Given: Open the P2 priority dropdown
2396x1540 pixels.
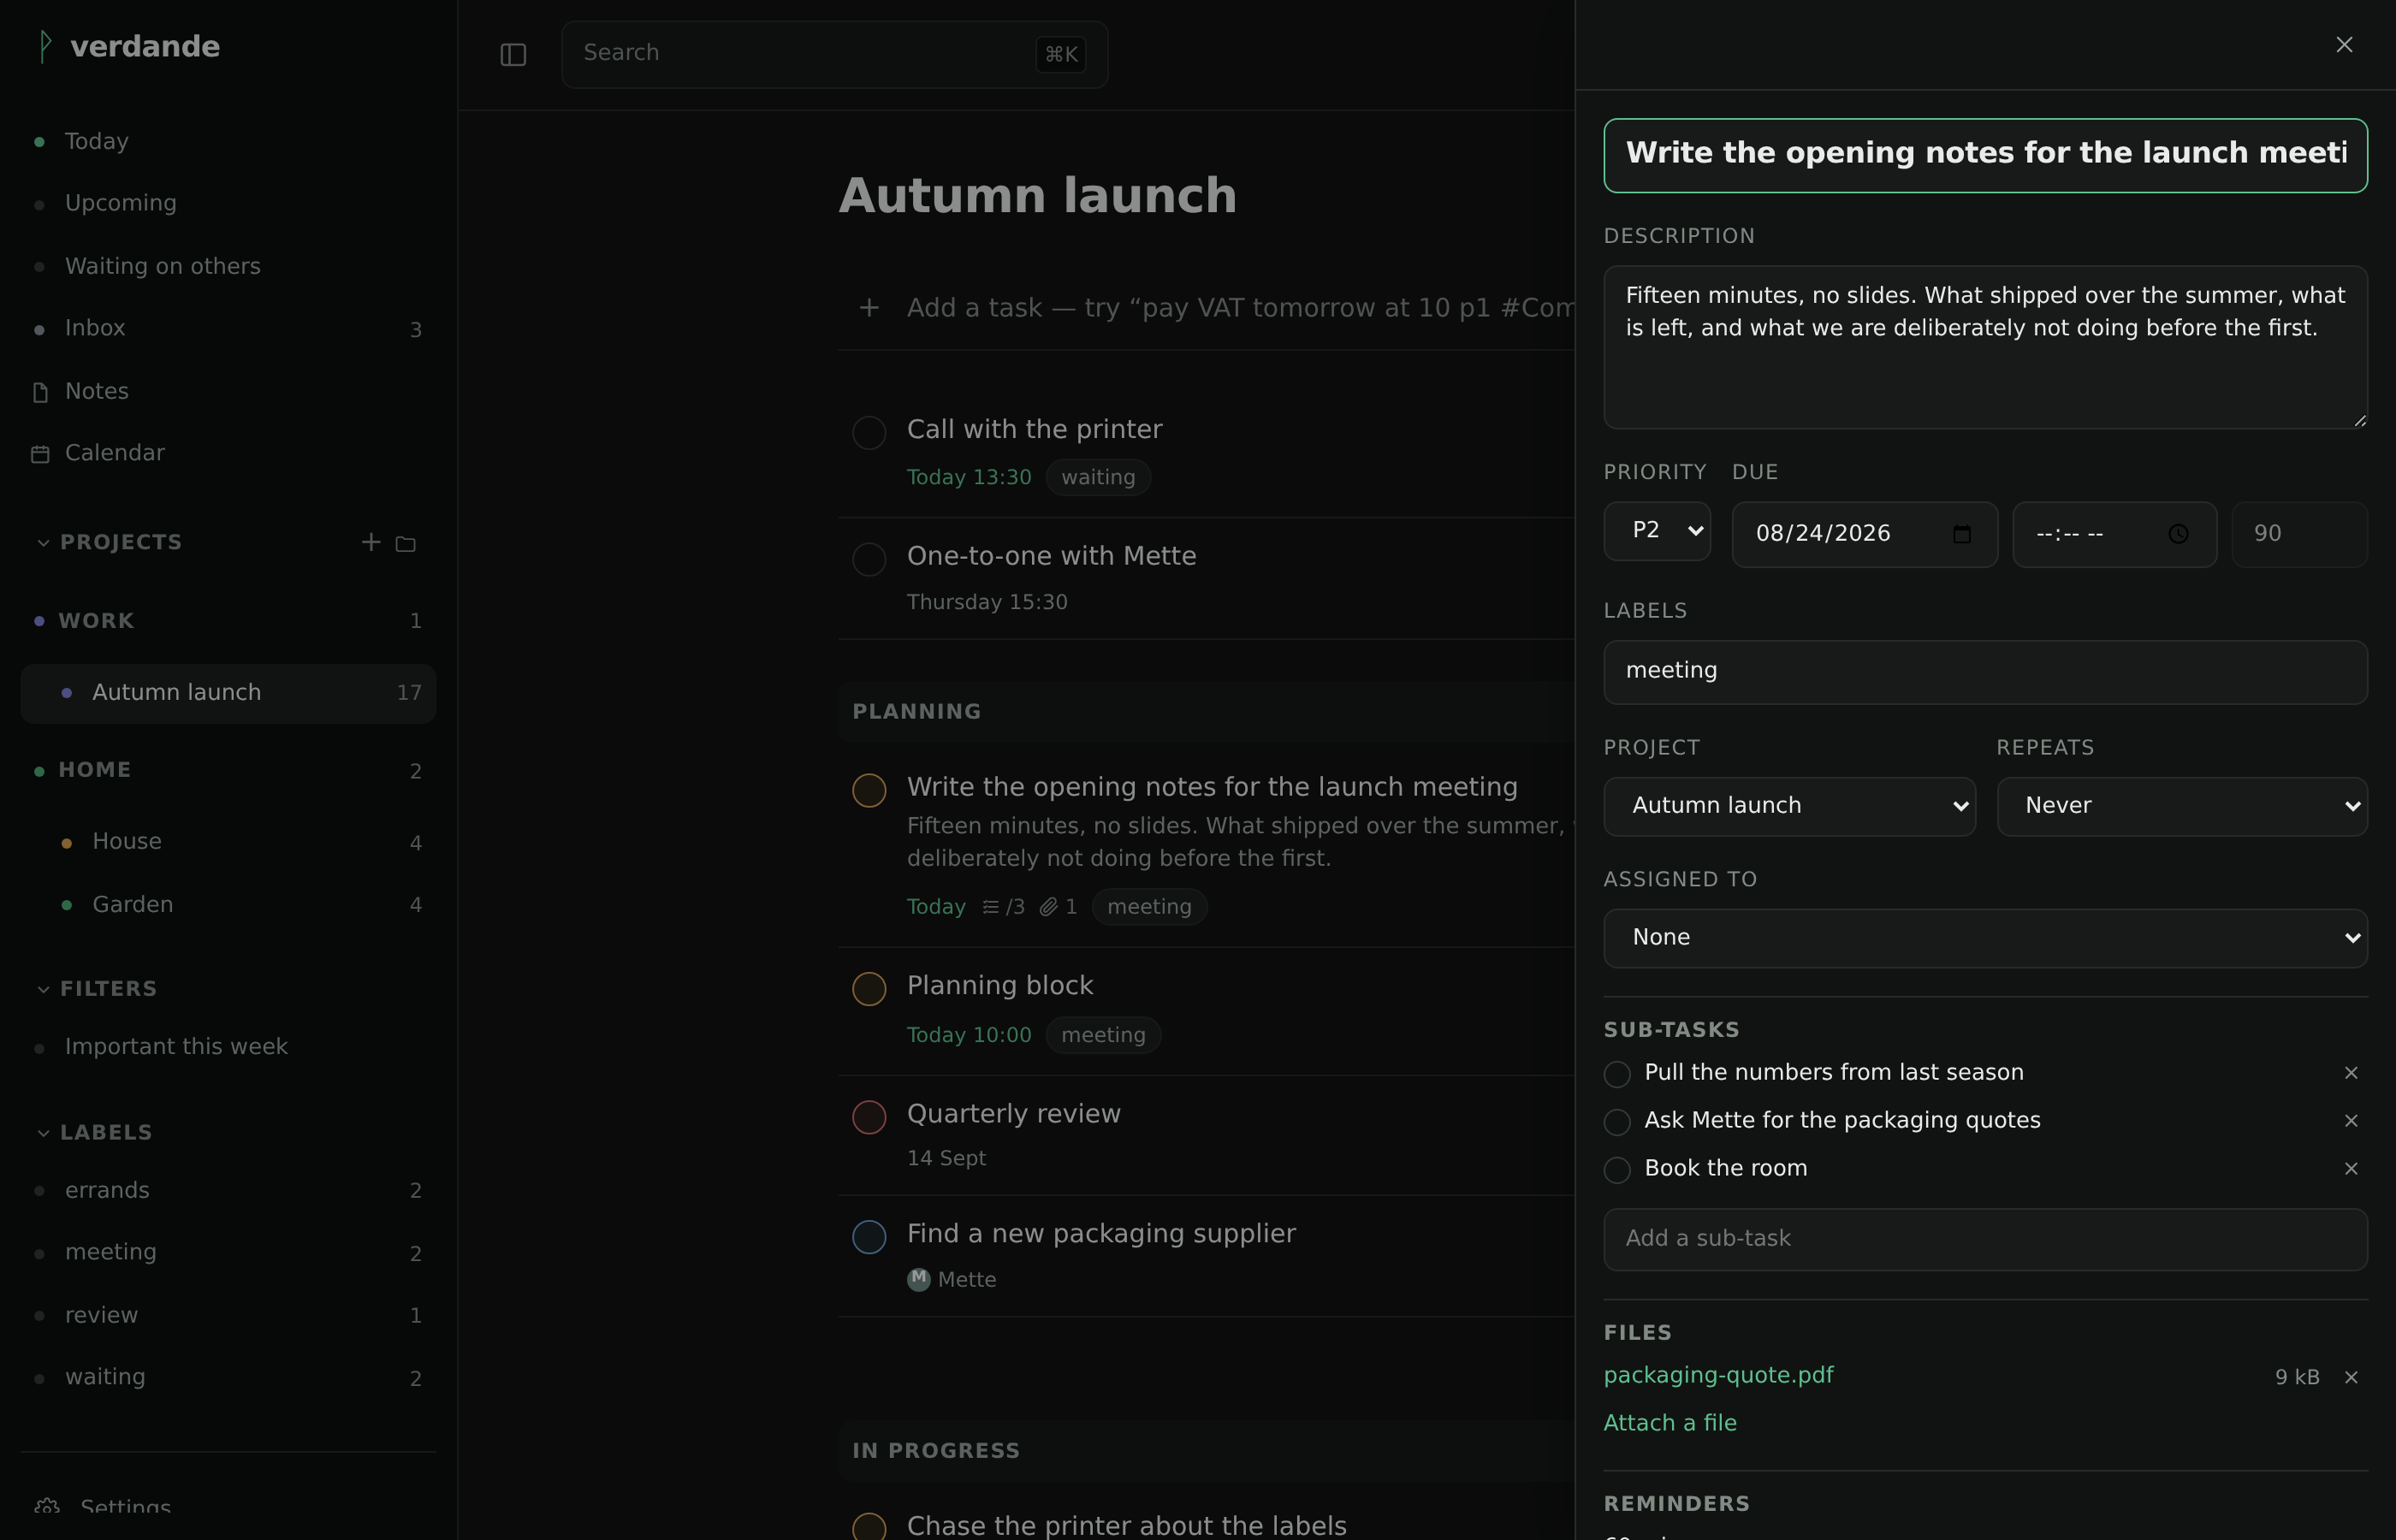Looking at the screenshot, I should [x=1657, y=531].
